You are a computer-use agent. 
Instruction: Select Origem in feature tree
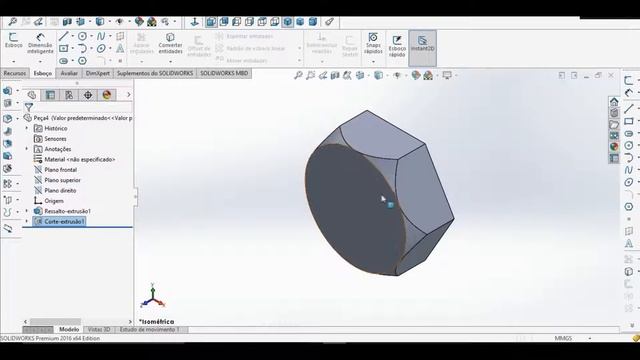[53, 201]
